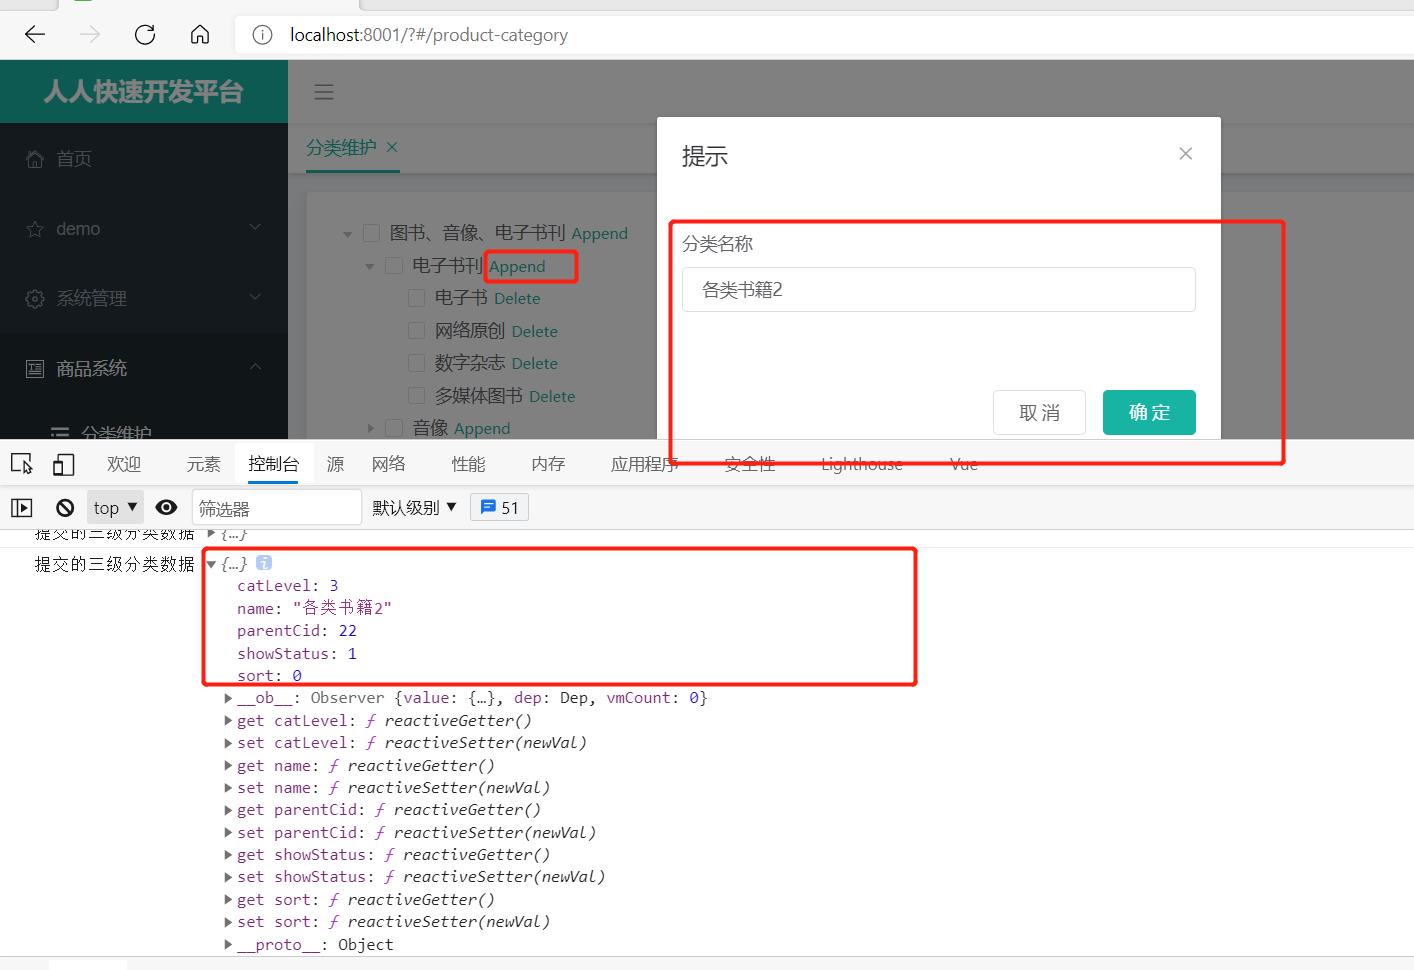Click the 取消 button in the dialog
Screen dimensions: 1414x970
(x=1039, y=412)
